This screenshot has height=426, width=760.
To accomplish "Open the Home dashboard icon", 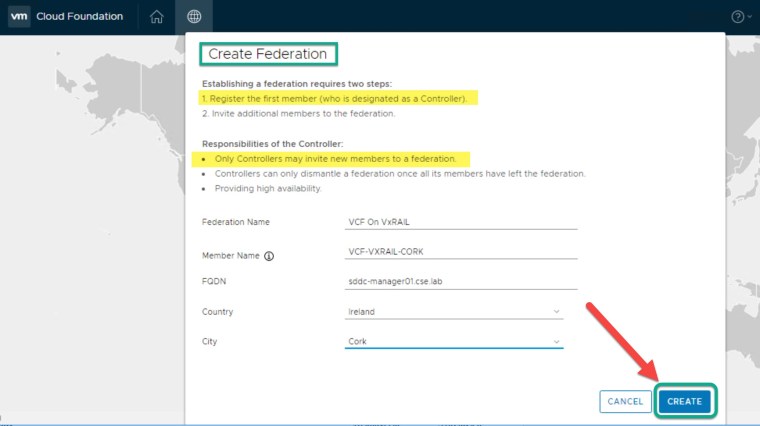I will tap(156, 16).
